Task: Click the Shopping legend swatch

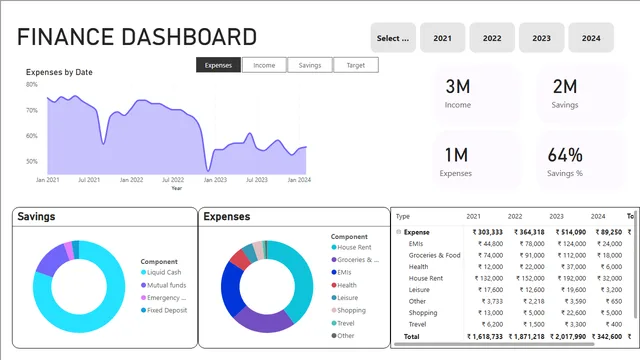Action: point(334,310)
